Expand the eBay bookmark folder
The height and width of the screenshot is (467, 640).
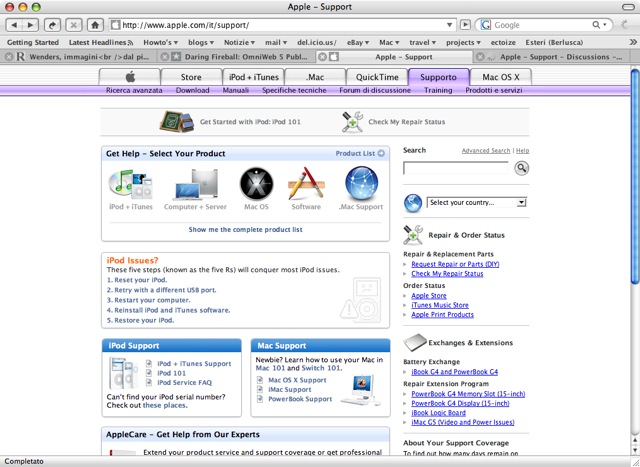coord(358,42)
